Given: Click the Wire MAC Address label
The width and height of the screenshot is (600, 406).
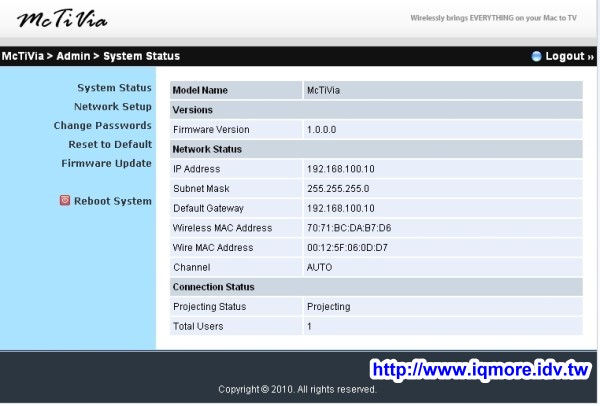Looking at the screenshot, I should (213, 248).
